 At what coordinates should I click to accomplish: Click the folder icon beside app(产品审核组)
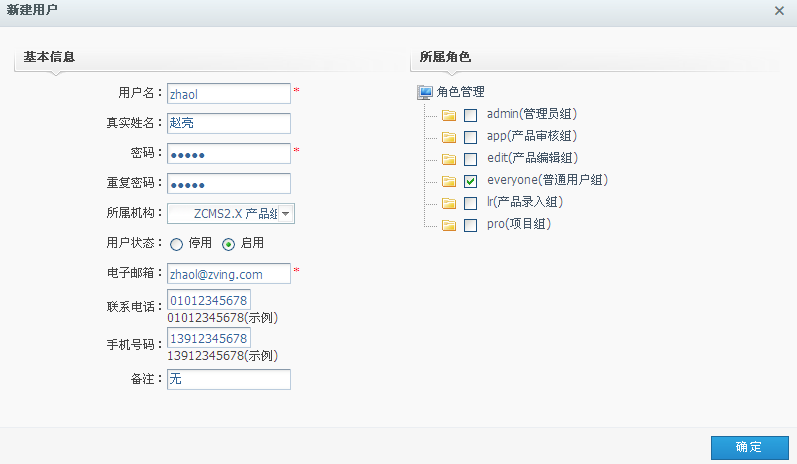(x=449, y=137)
